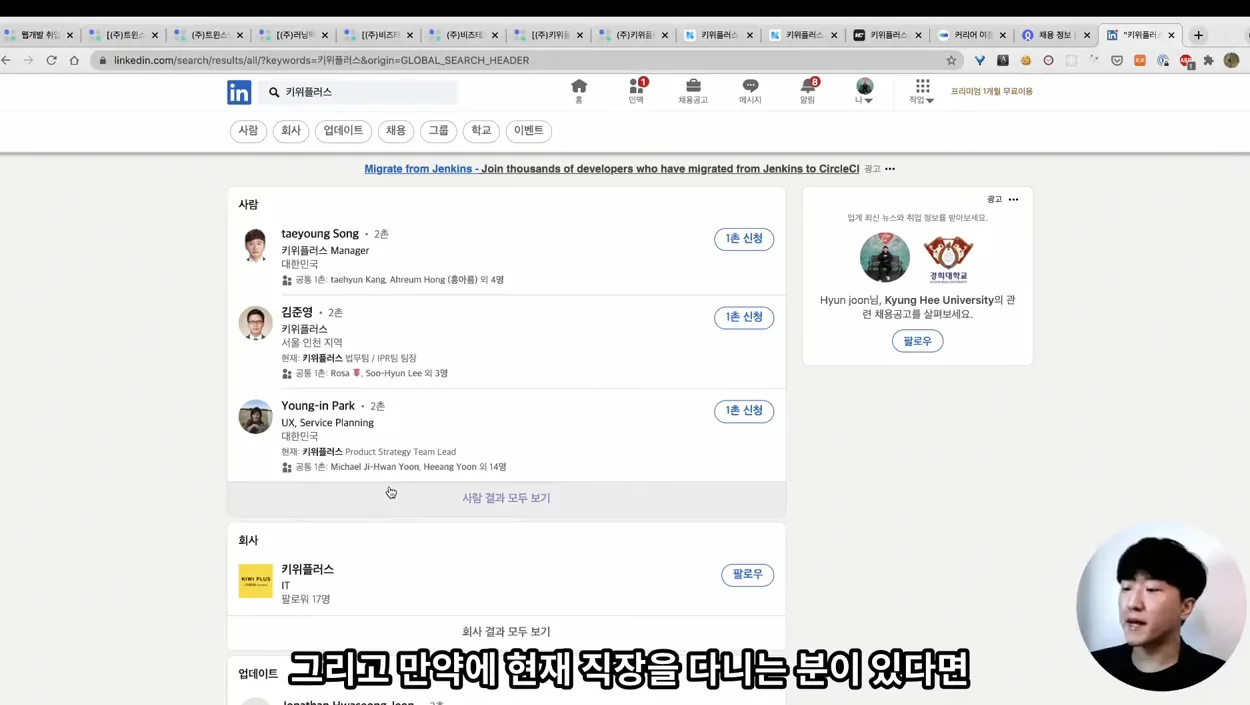Click Young-in Park's profile photo
The width and height of the screenshot is (1250, 705).
pos(256,417)
